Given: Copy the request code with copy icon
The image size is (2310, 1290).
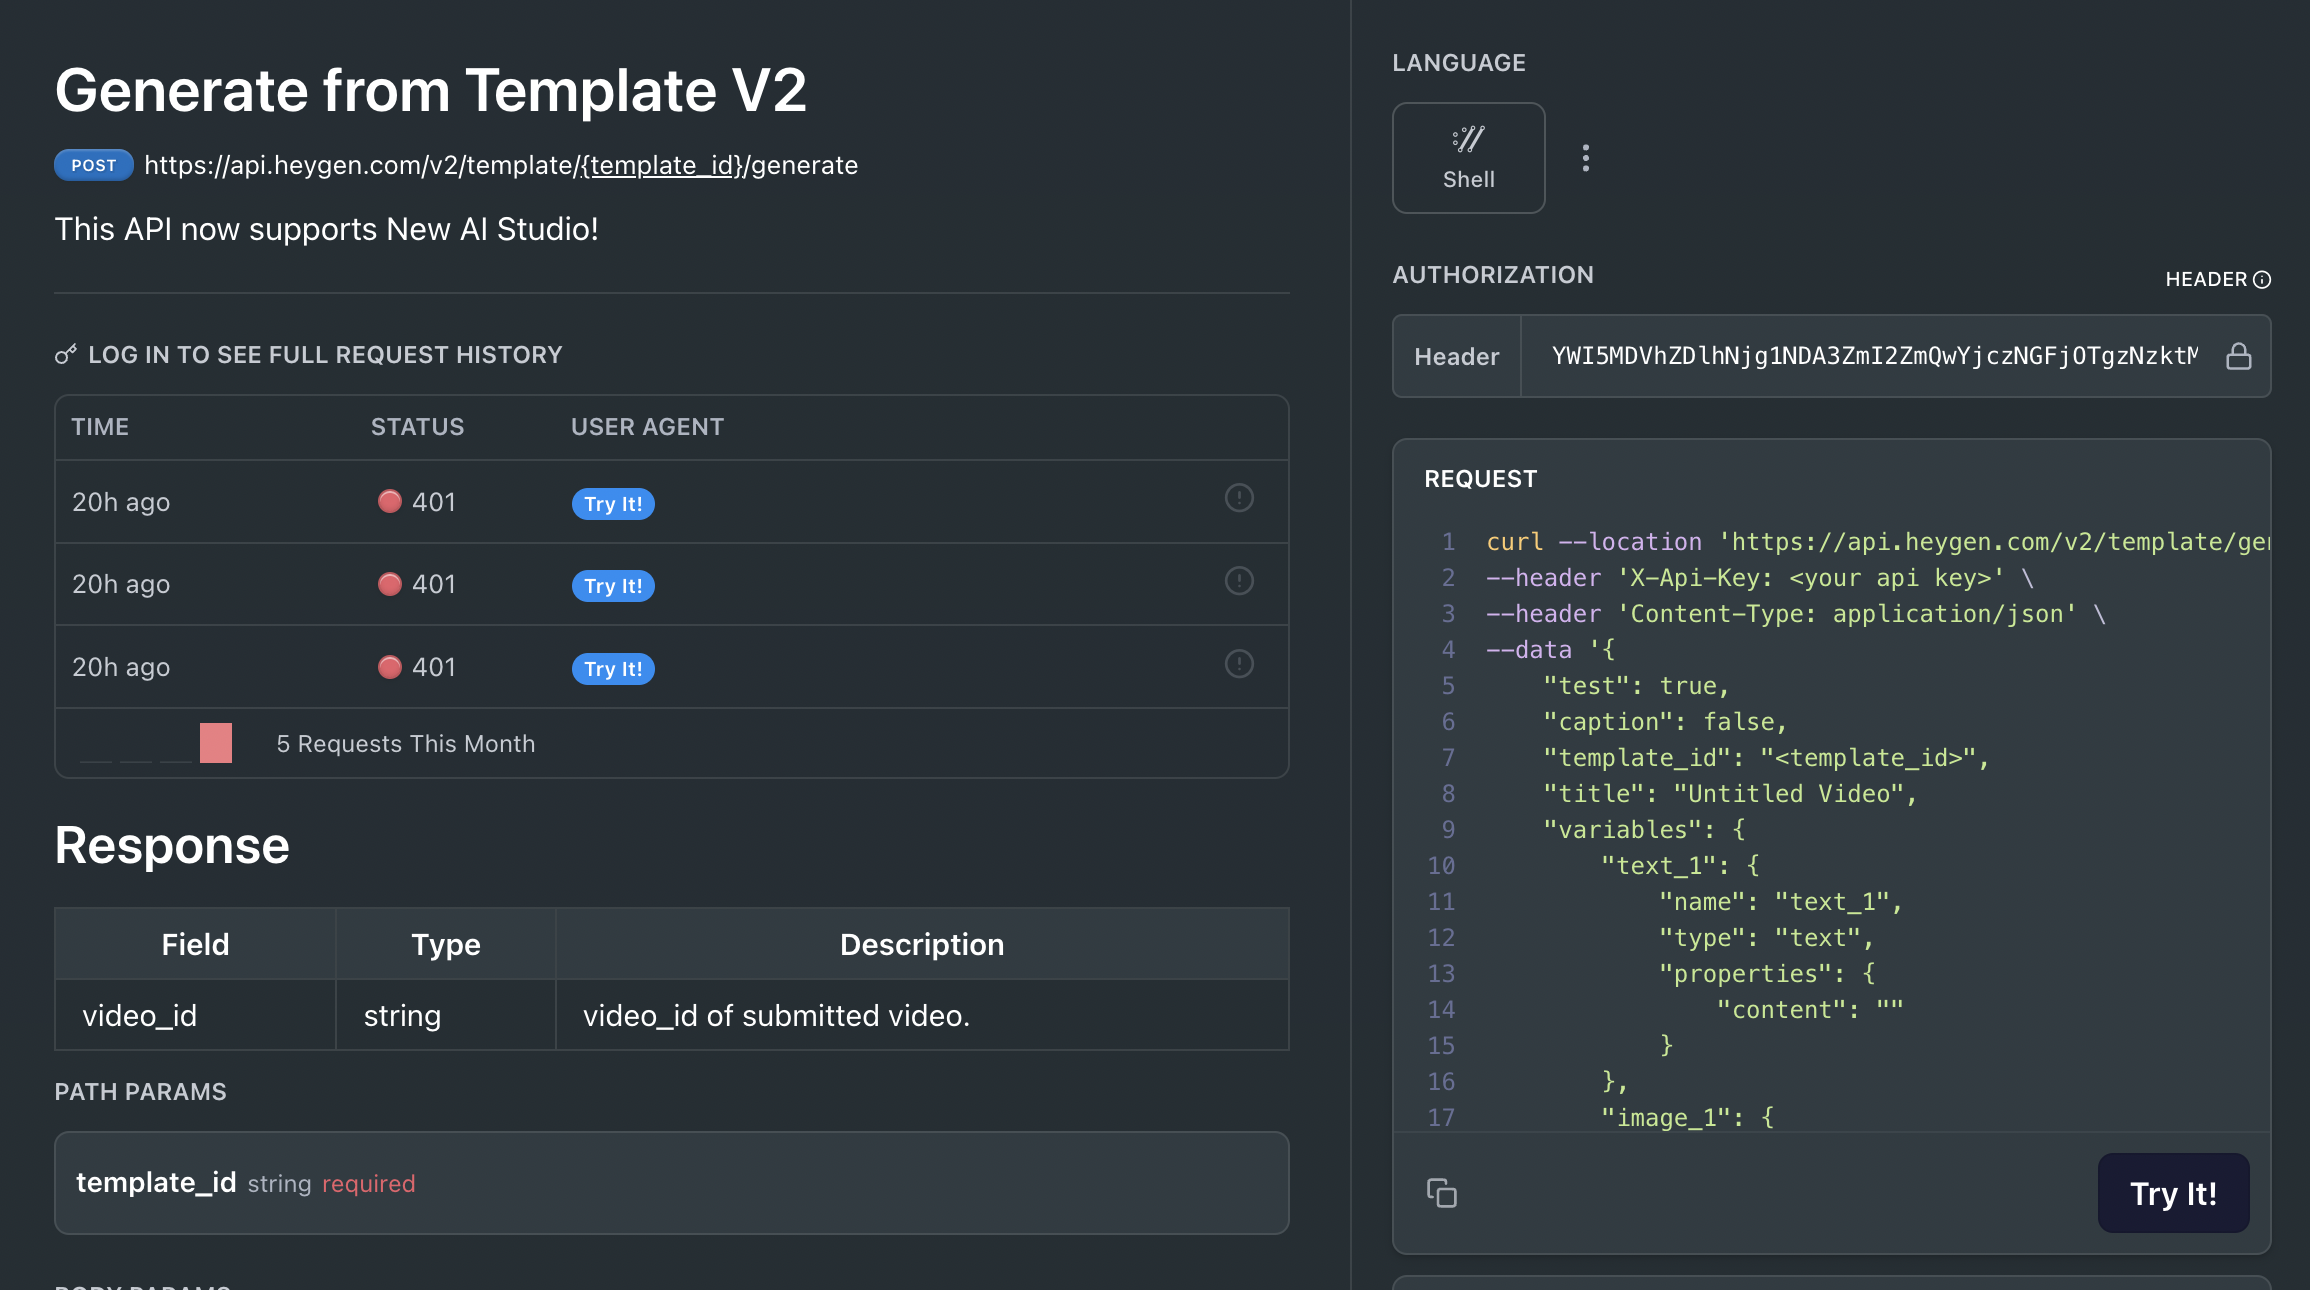Looking at the screenshot, I should click(1441, 1193).
